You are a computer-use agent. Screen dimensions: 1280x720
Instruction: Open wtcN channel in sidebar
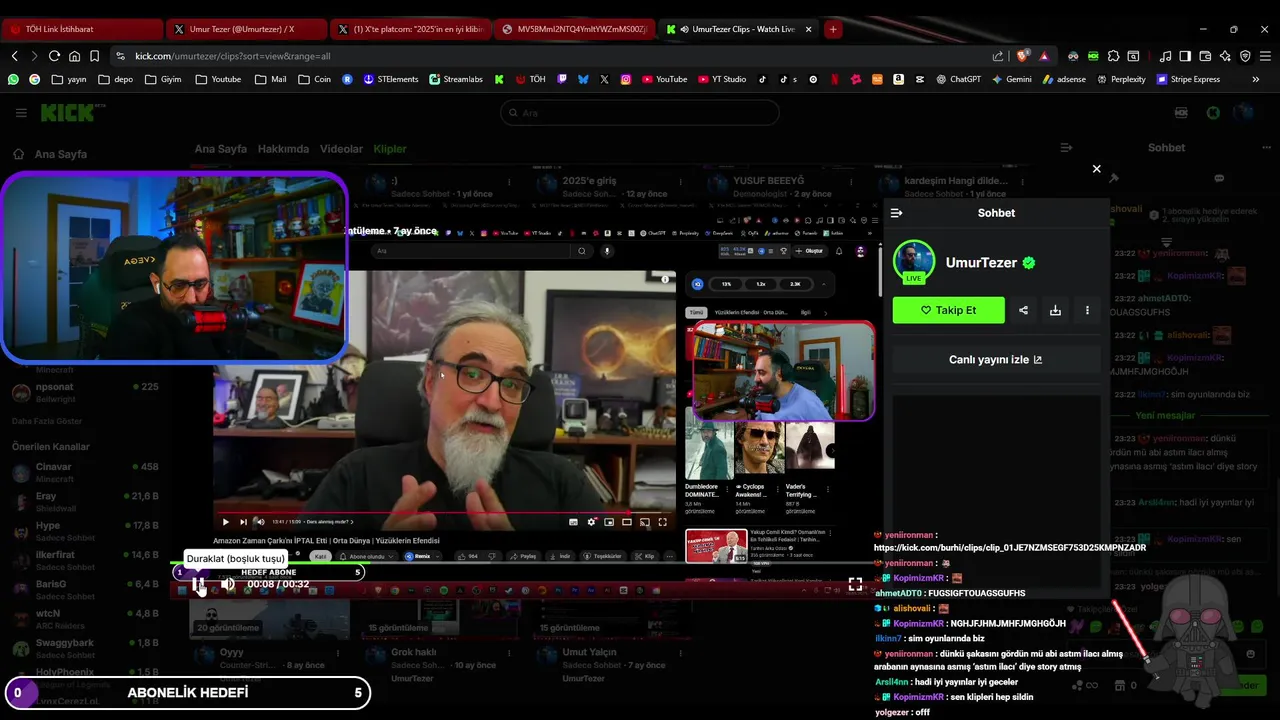point(84,619)
